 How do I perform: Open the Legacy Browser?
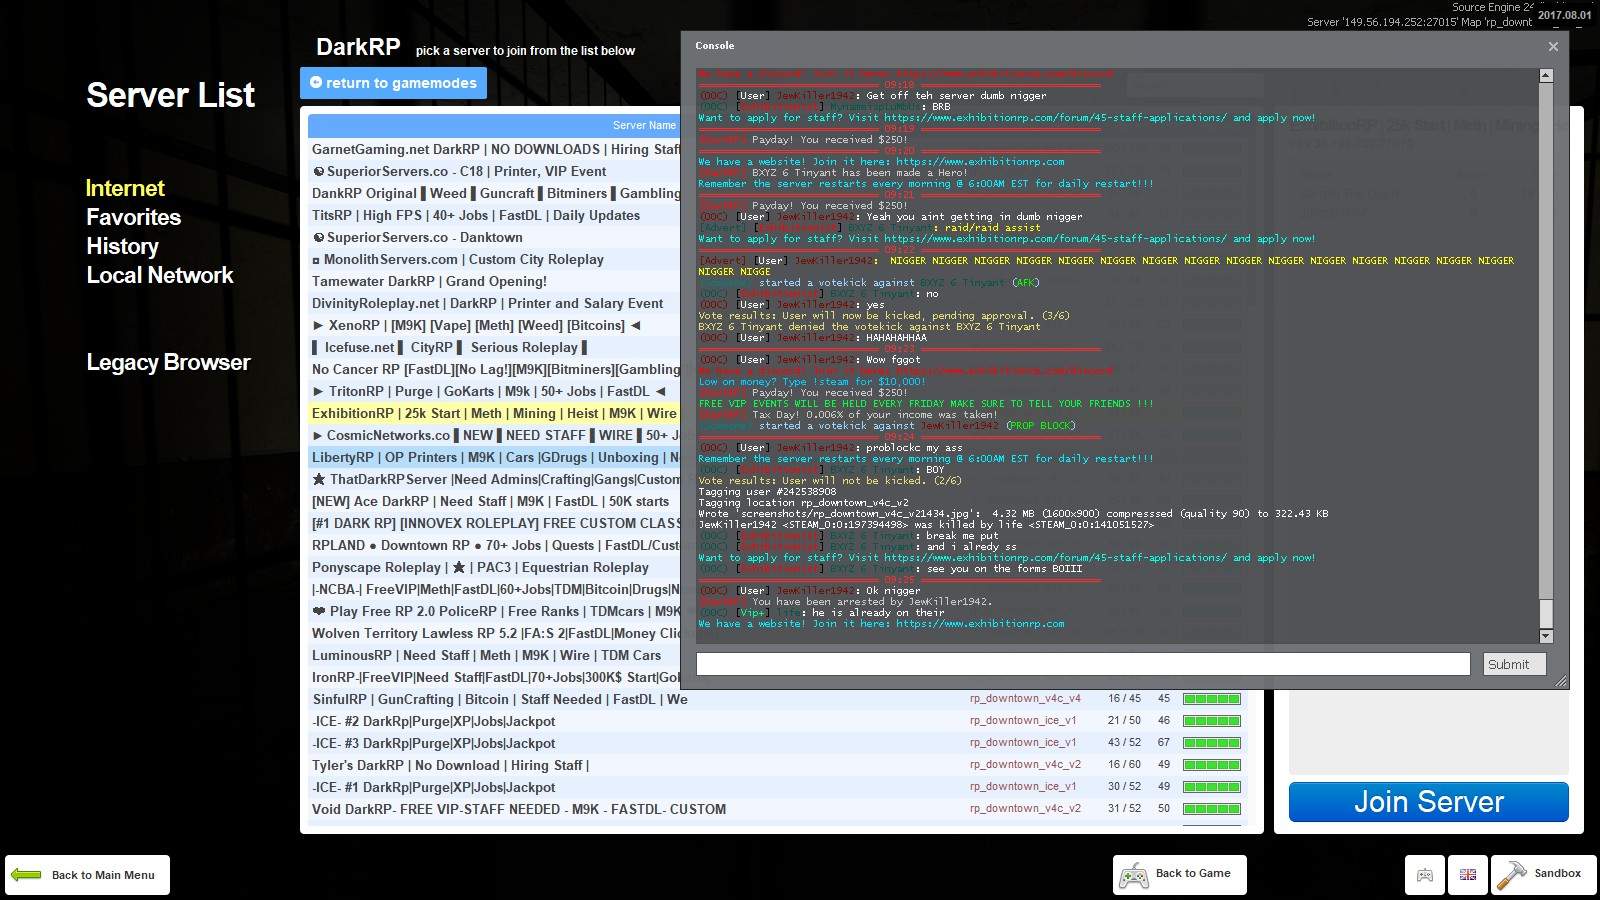tap(168, 362)
